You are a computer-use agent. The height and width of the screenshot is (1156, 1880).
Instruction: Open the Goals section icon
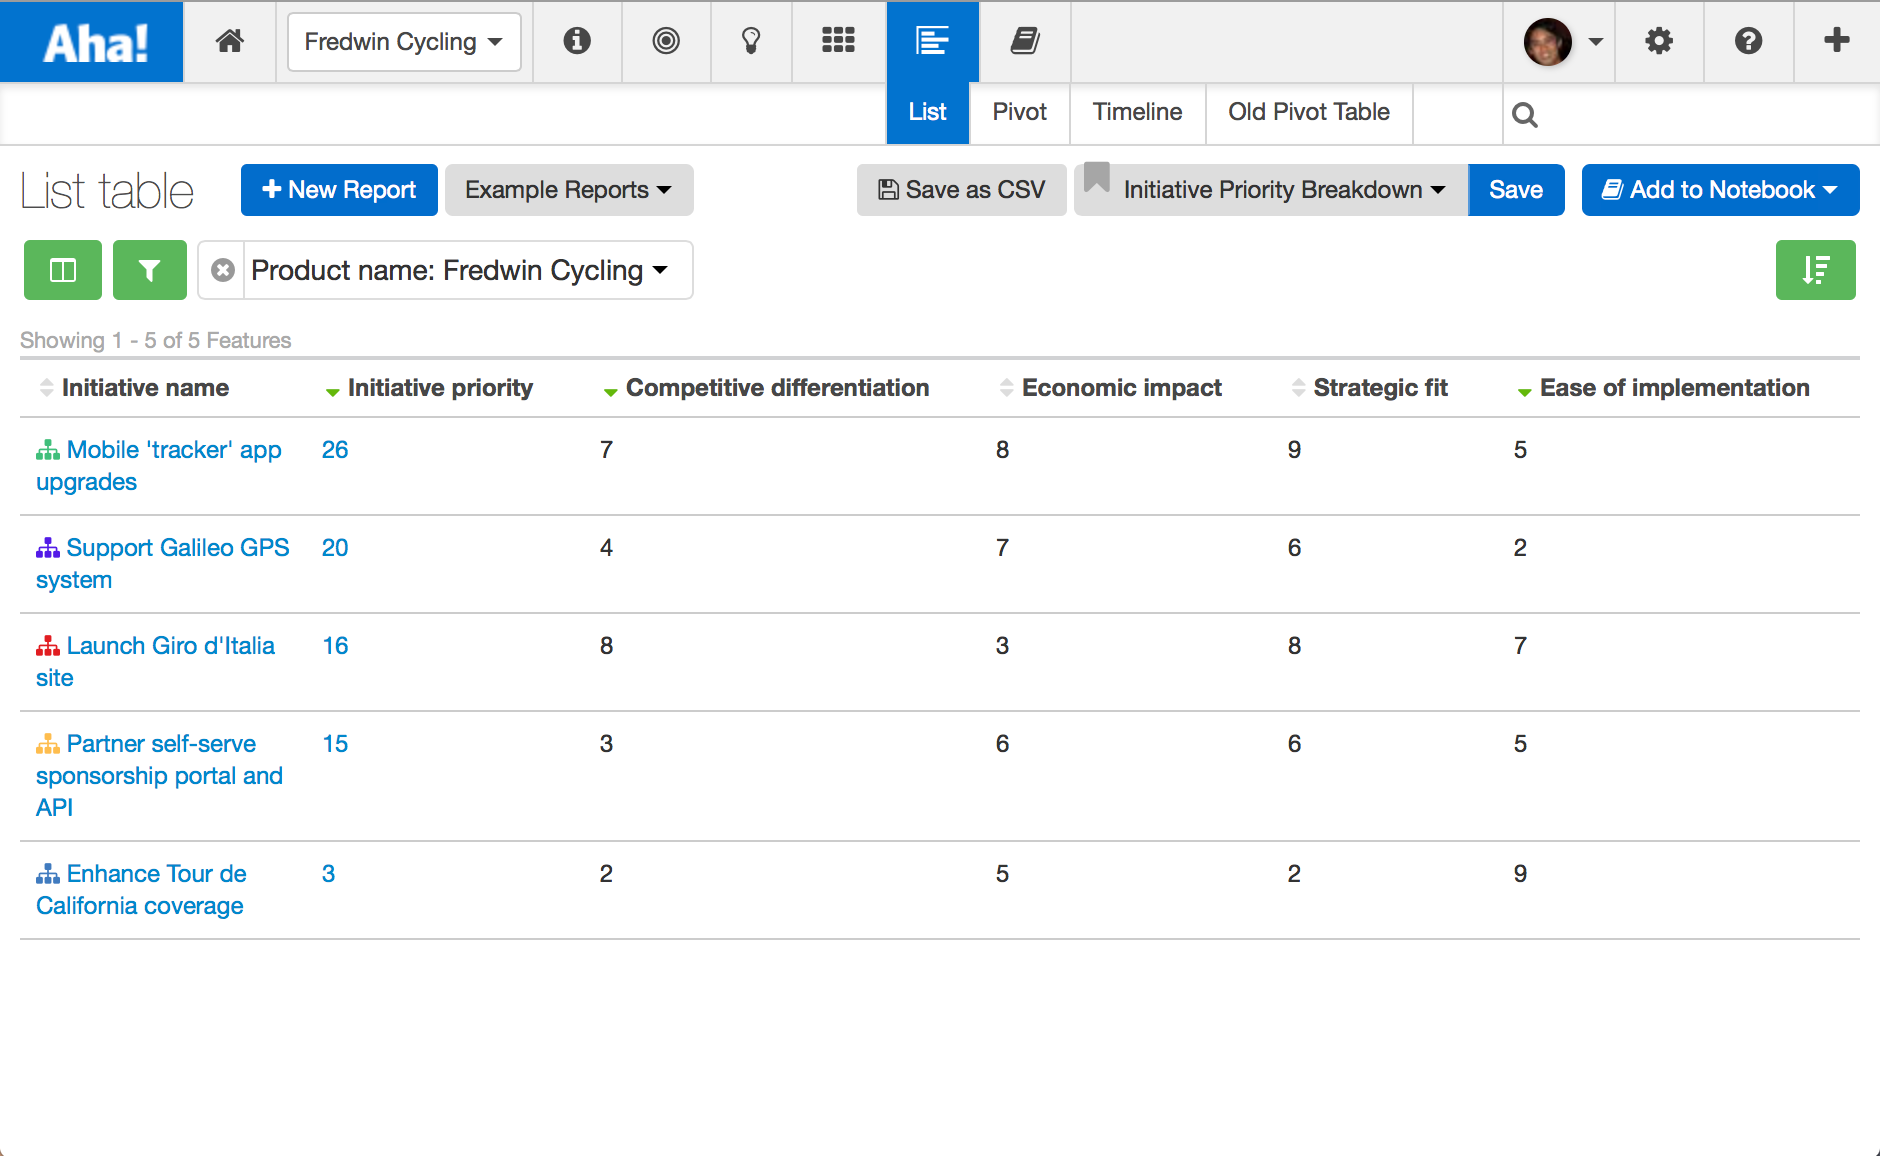click(666, 41)
